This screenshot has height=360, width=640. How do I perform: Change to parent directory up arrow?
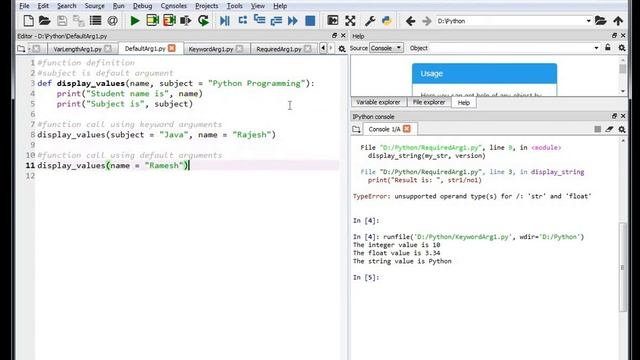618,21
